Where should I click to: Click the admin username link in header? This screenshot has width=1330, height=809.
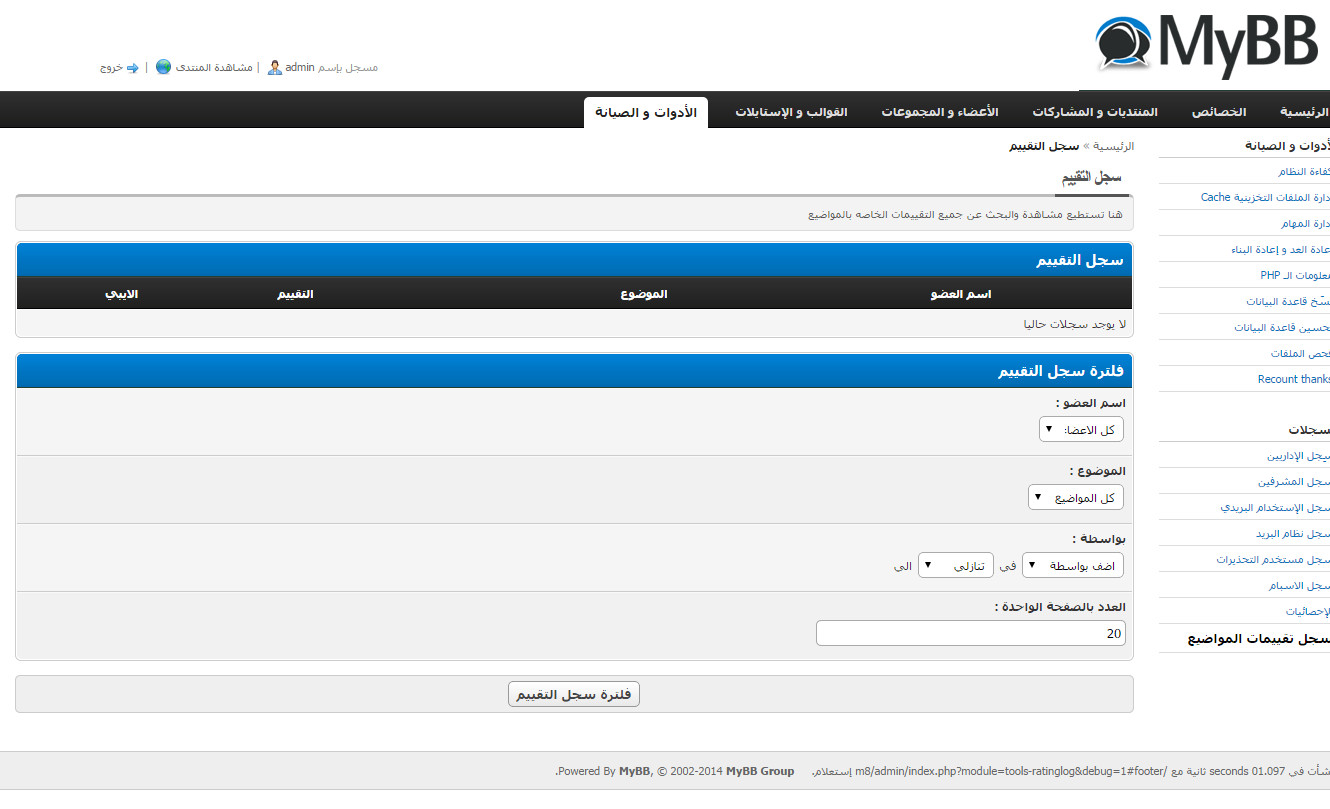pyautogui.click(x=300, y=67)
